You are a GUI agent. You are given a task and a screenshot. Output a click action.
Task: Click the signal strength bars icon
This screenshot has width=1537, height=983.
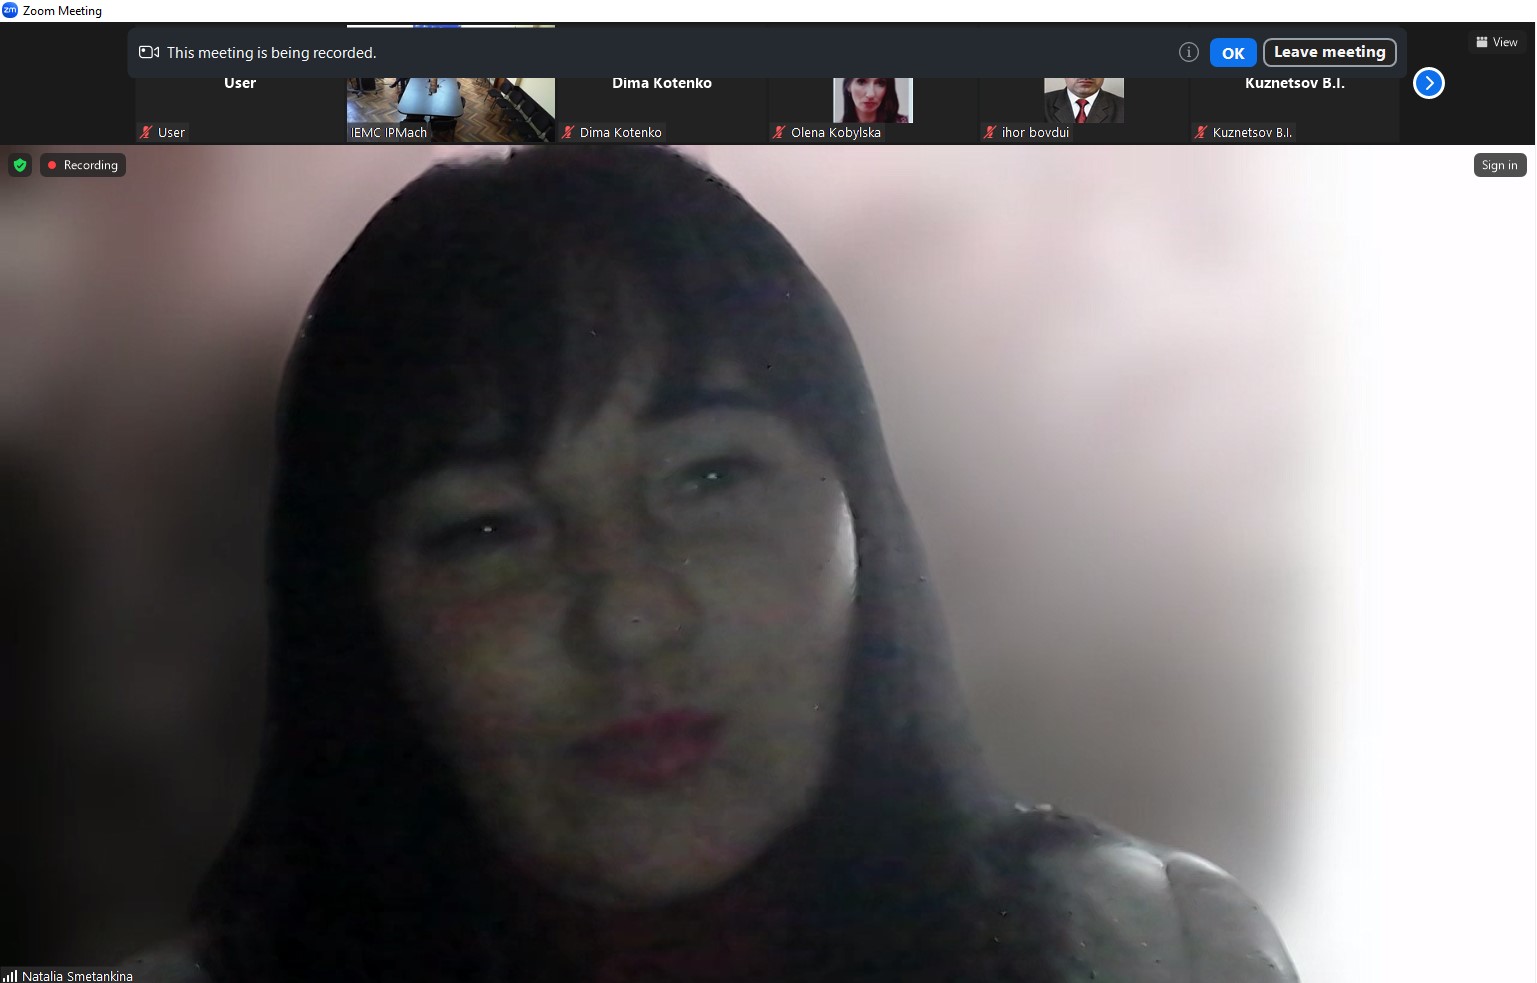(x=10, y=975)
